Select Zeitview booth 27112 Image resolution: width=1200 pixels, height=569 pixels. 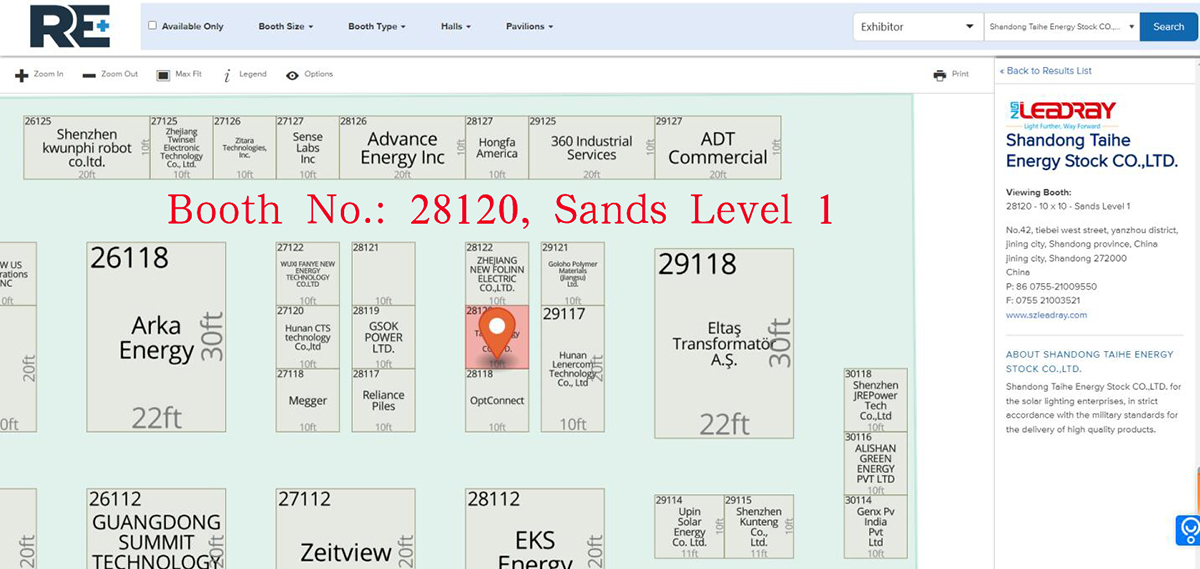pyautogui.click(x=346, y=528)
